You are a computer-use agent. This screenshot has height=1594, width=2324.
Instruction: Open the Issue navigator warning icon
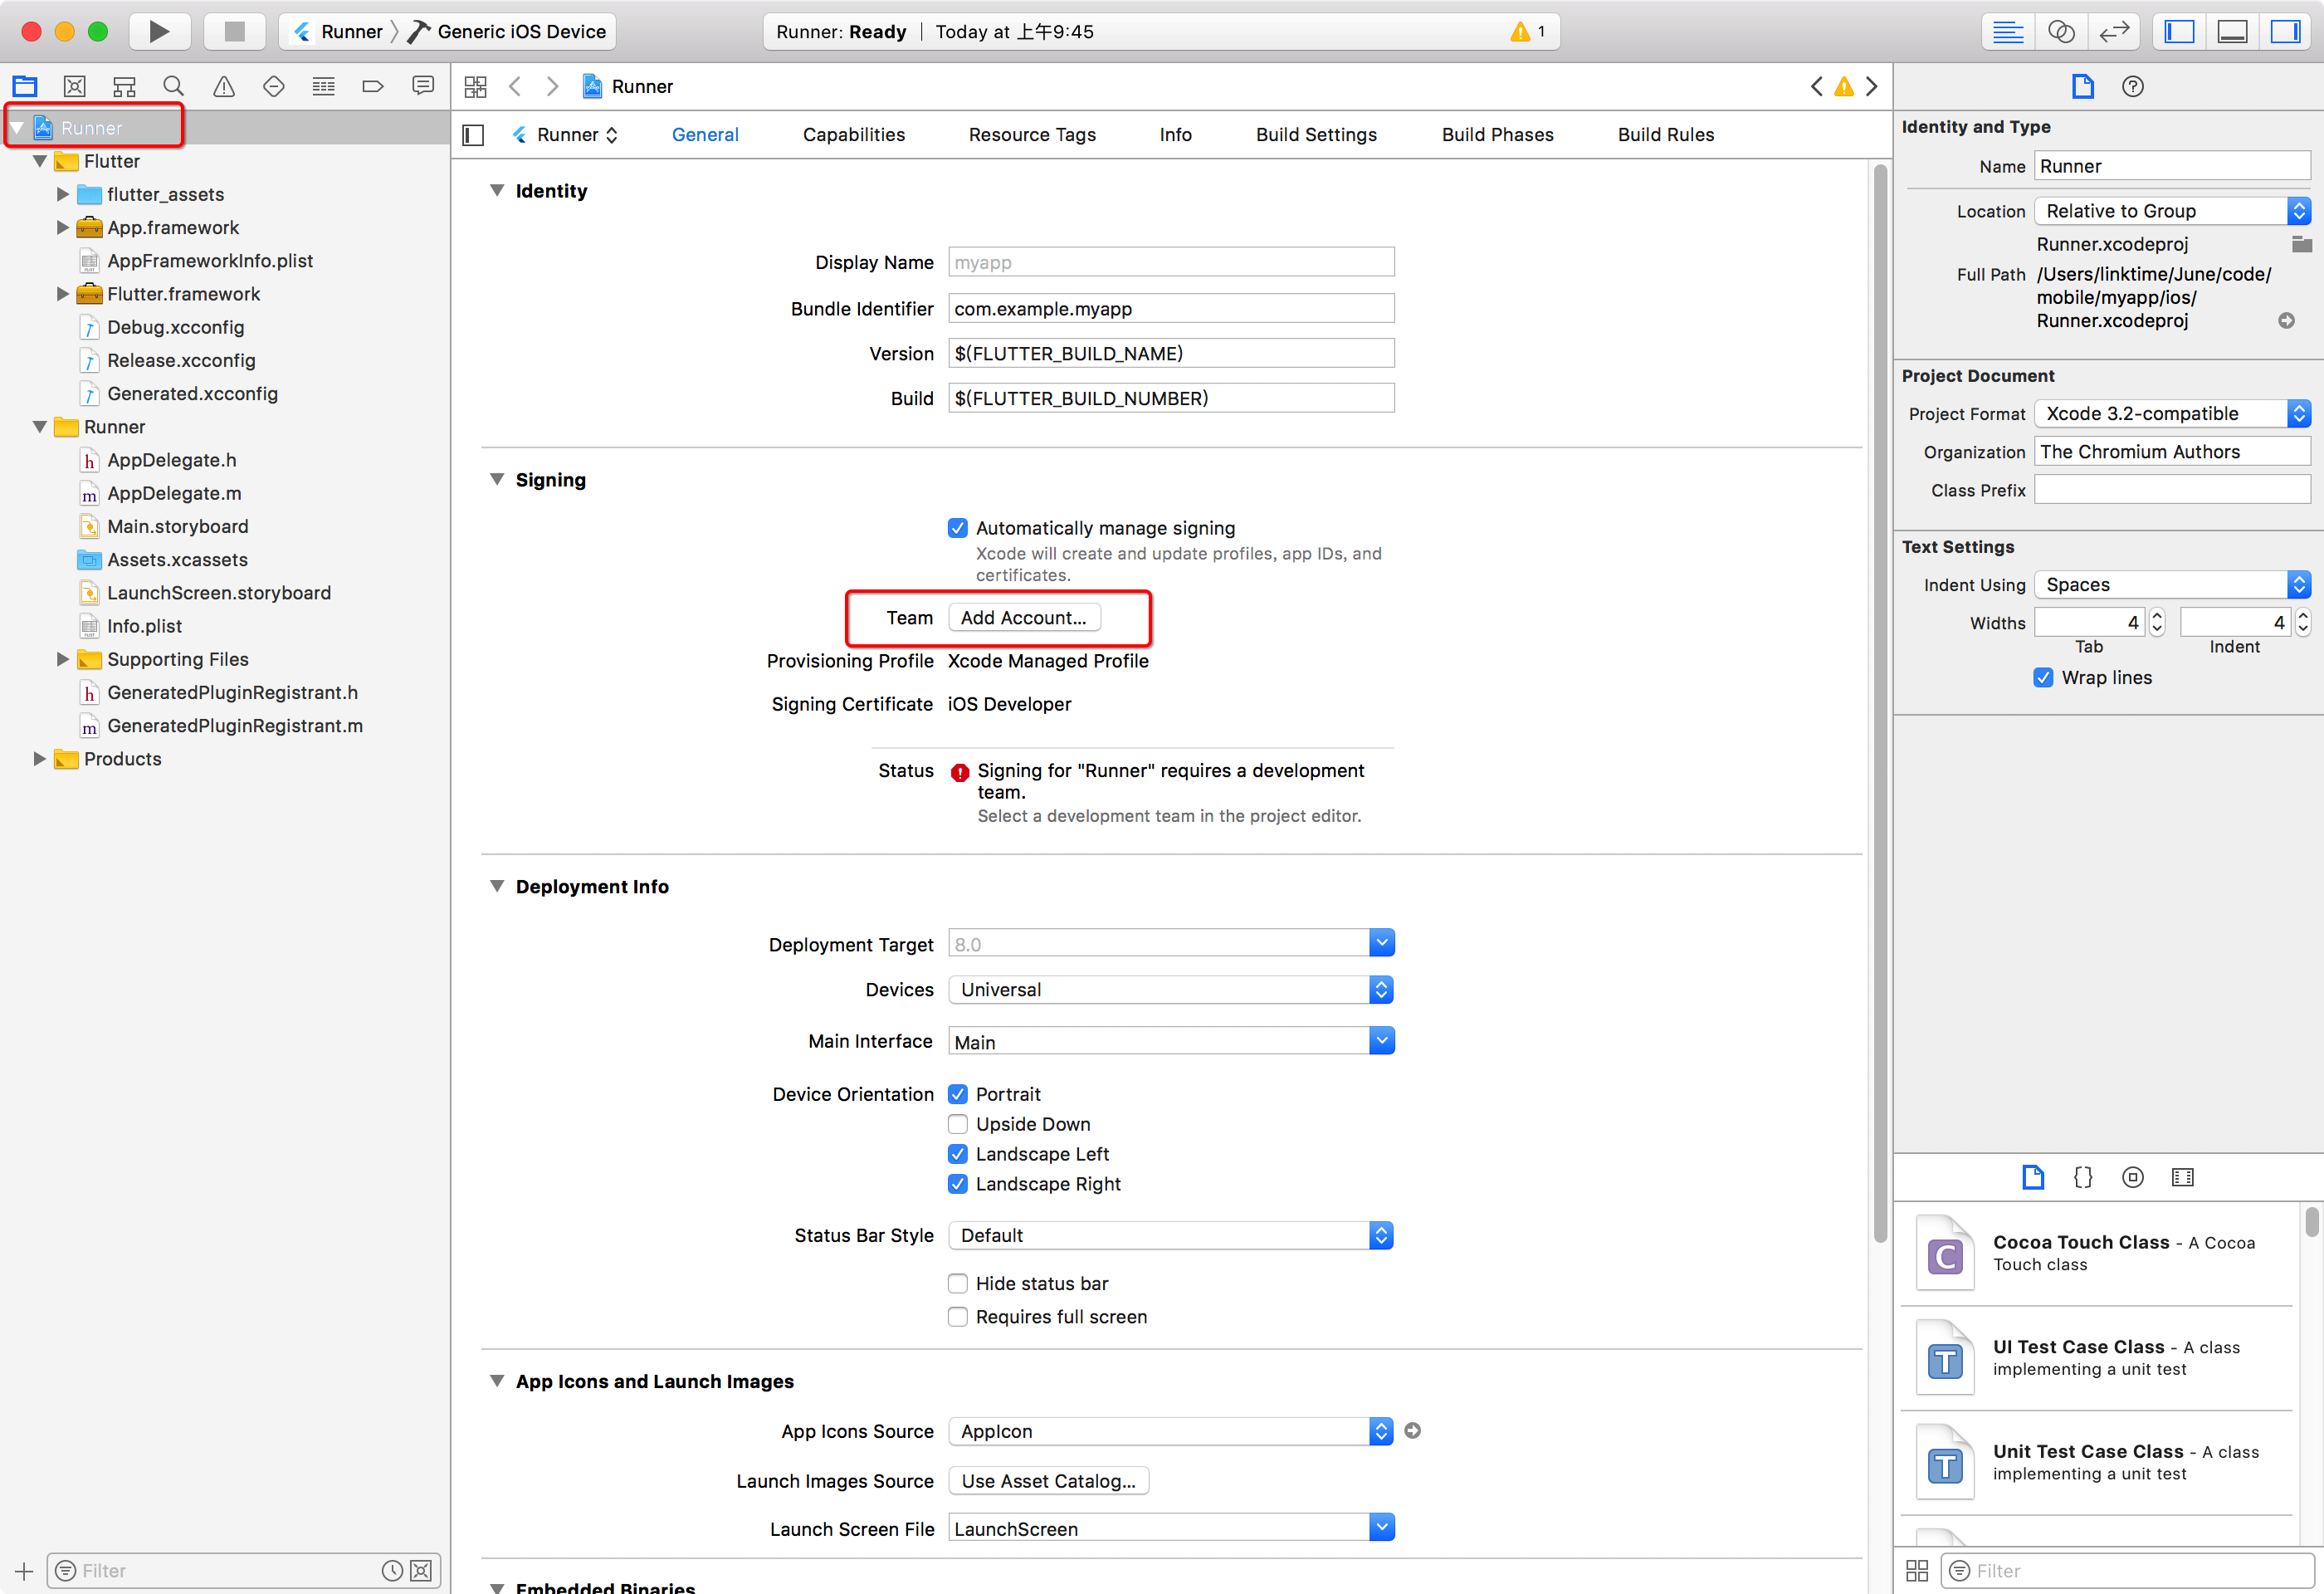(x=224, y=87)
